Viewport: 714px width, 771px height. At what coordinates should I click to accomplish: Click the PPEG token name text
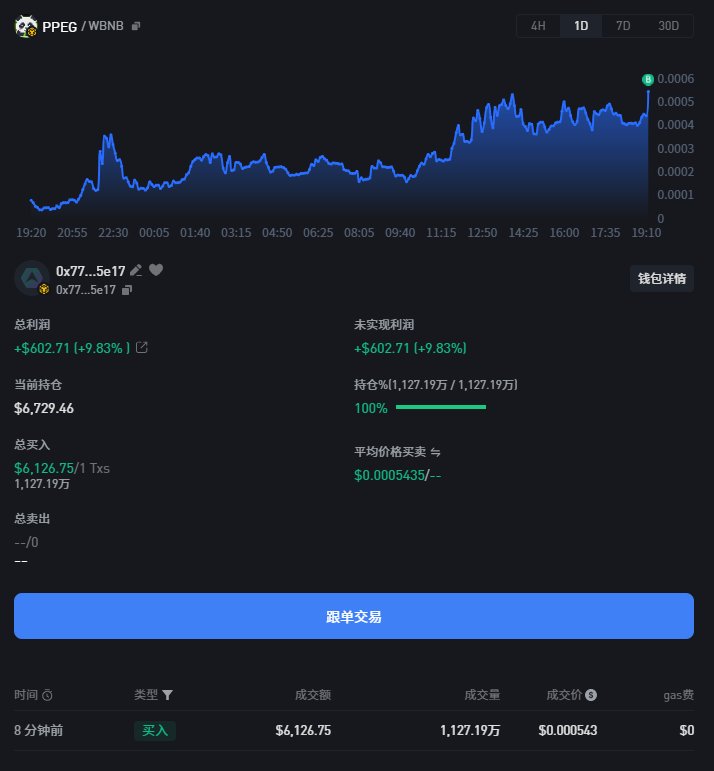60,27
